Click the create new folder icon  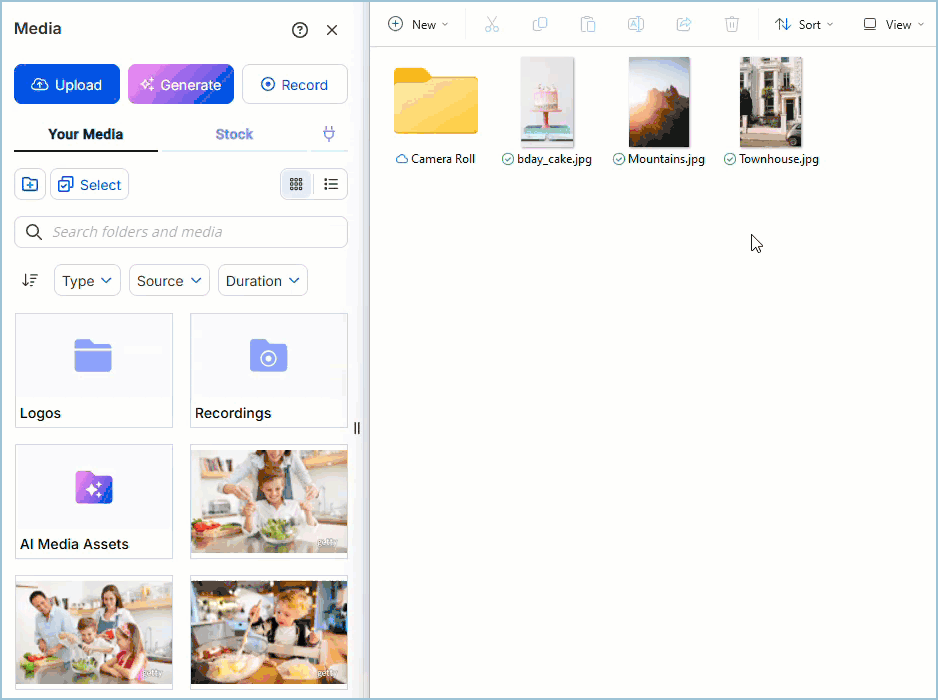click(x=30, y=184)
